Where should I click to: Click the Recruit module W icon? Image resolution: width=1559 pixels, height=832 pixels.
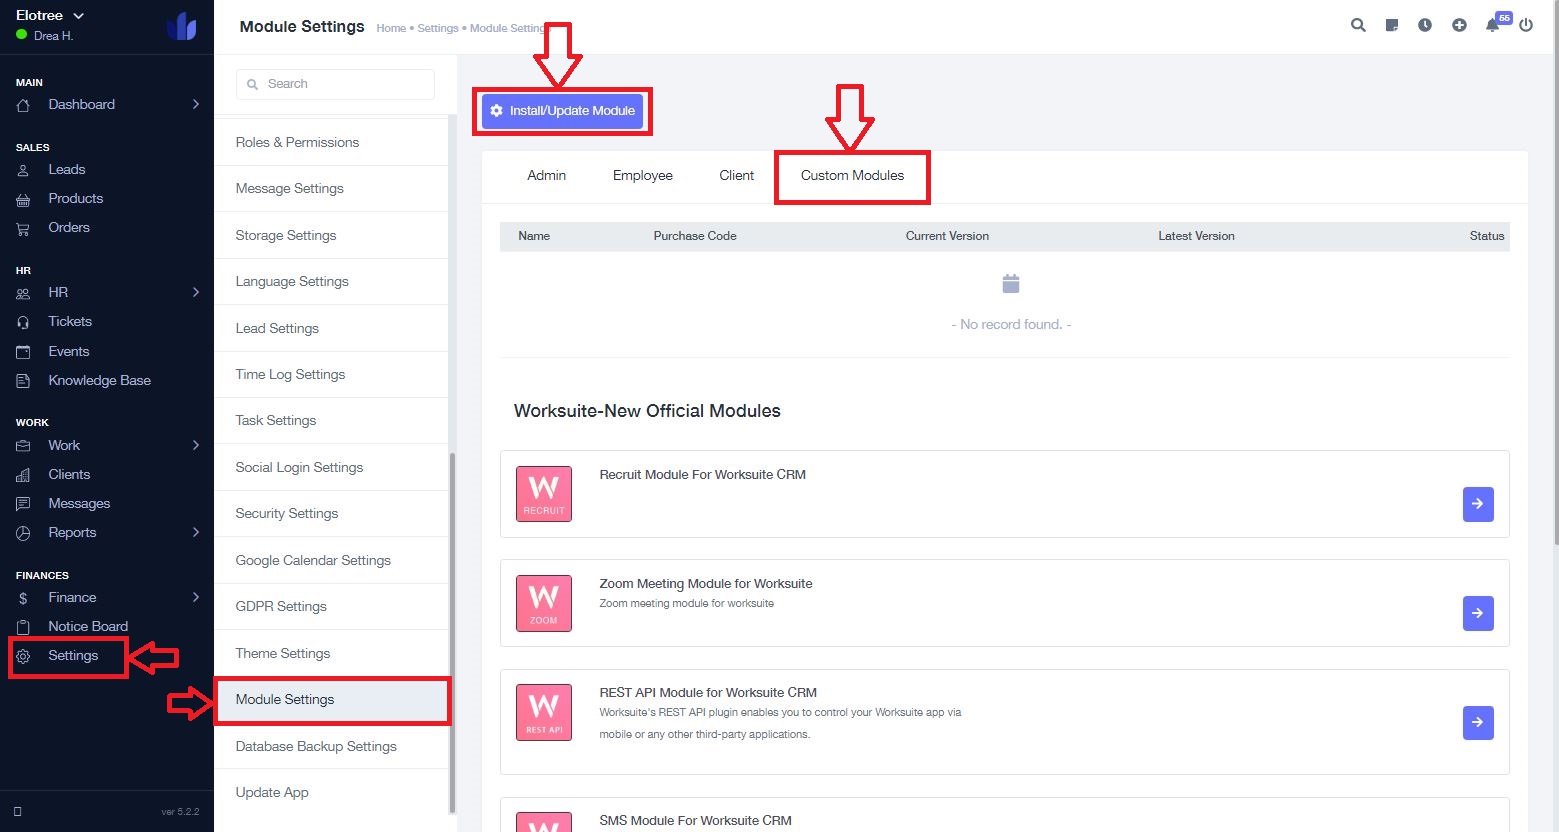click(544, 494)
